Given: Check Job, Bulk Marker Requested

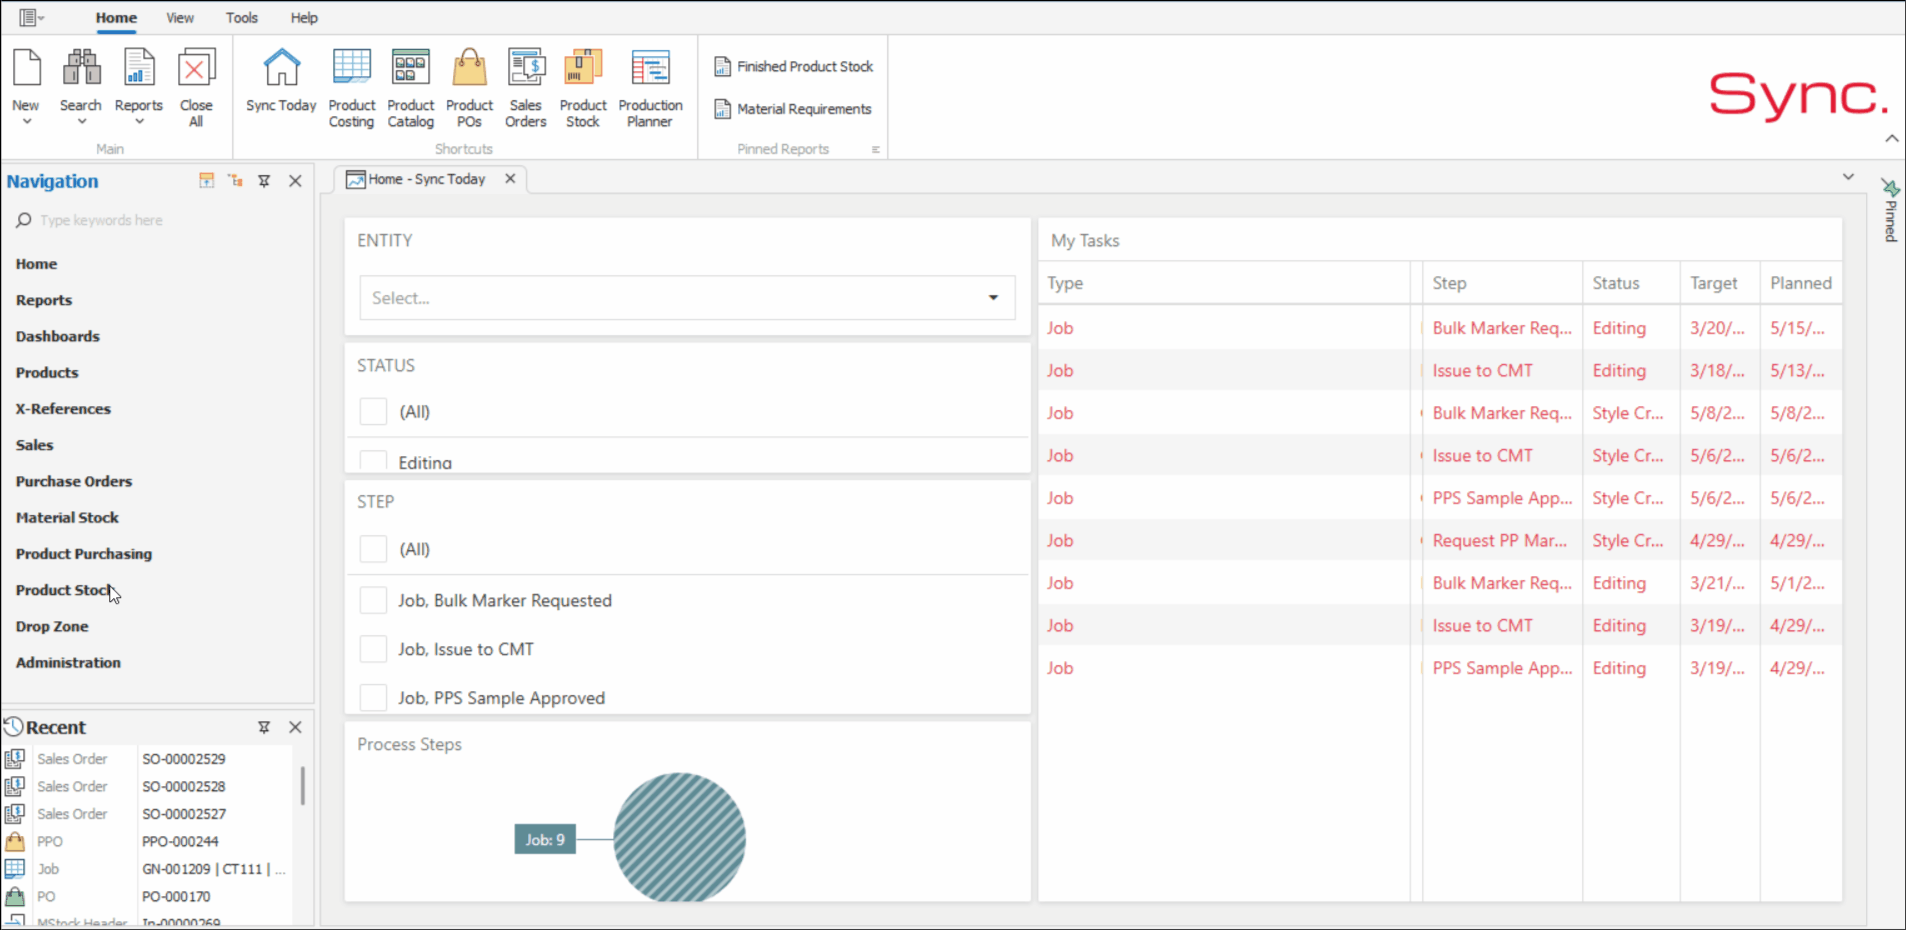Looking at the screenshot, I should (x=373, y=600).
